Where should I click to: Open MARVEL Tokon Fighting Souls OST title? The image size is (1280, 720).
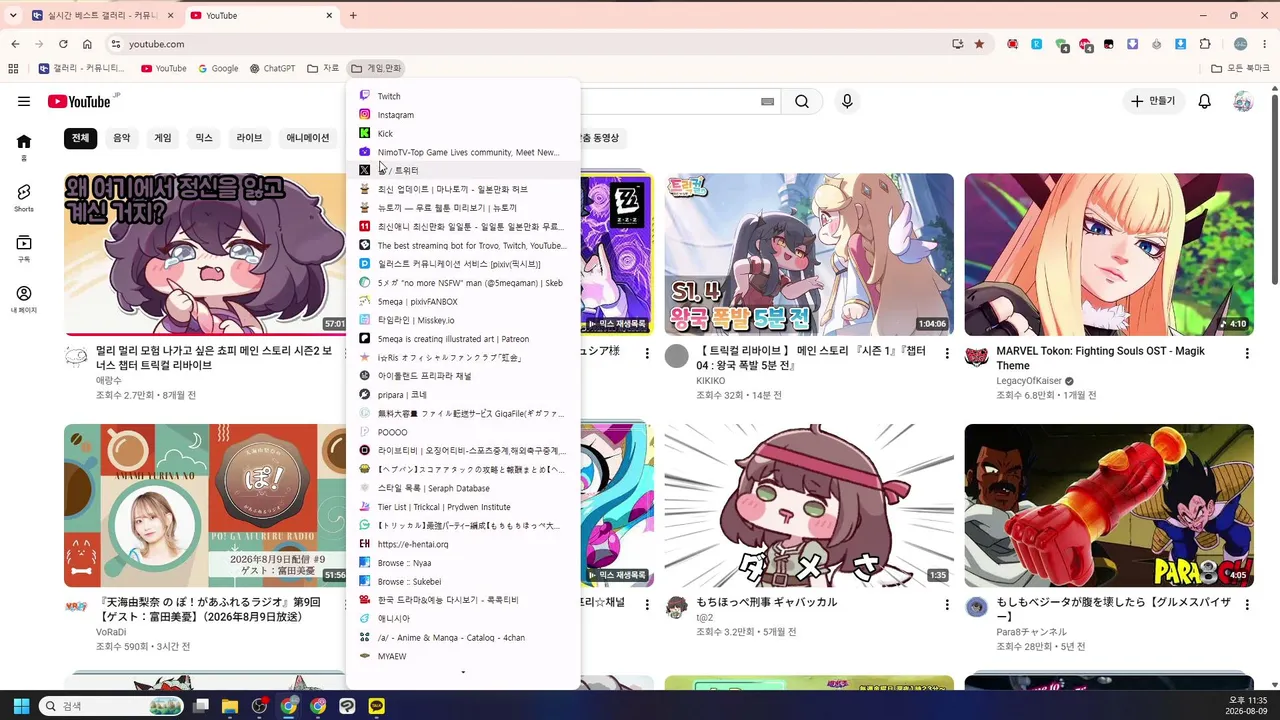point(1100,358)
